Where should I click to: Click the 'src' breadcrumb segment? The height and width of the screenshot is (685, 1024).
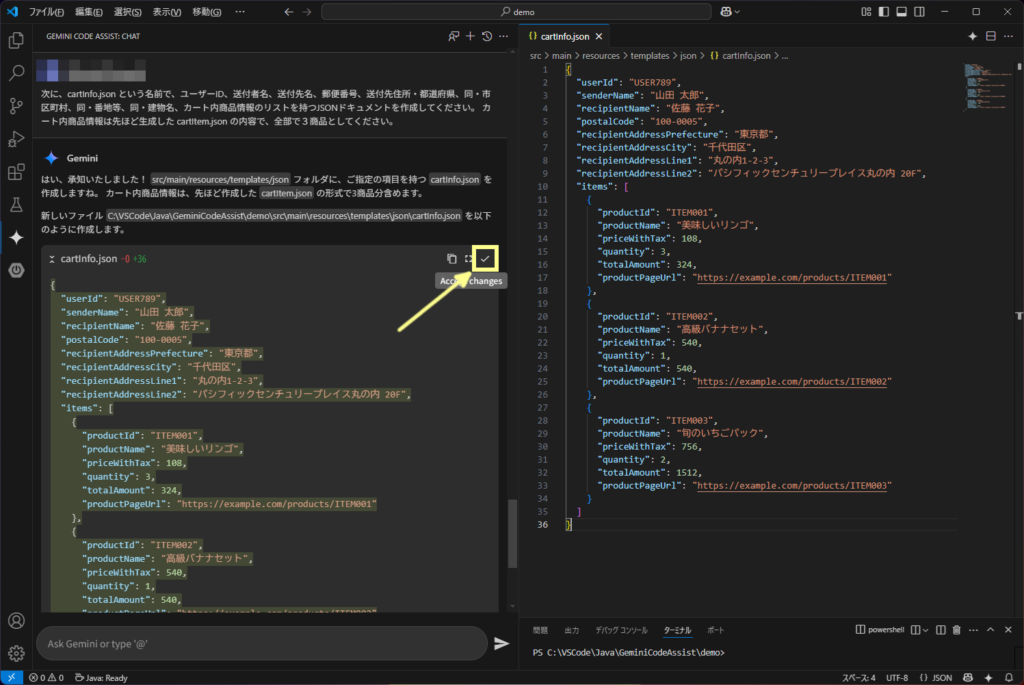tap(536, 56)
